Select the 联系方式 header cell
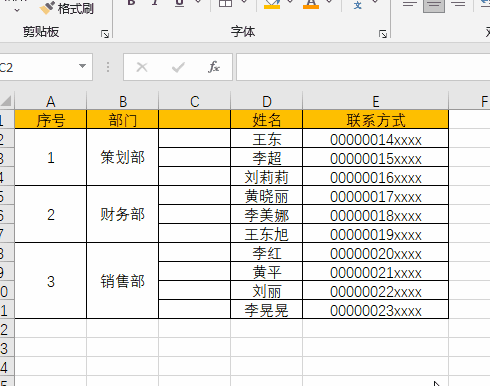The height and width of the screenshot is (386, 490). click(x=376, y=119)
